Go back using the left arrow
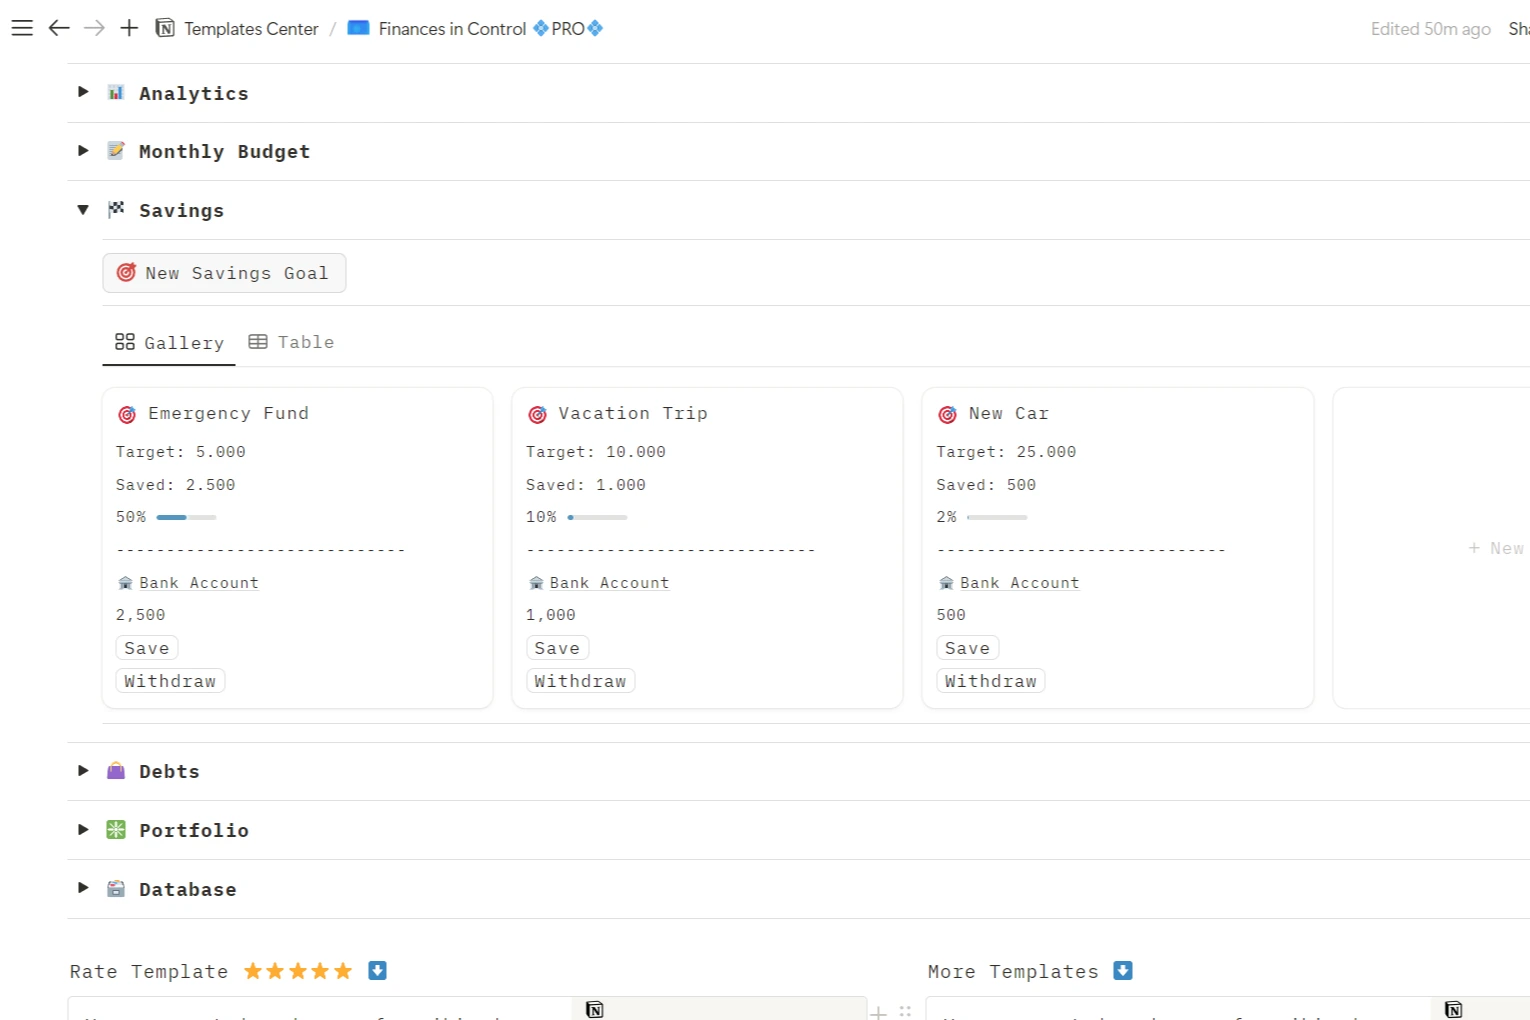Image resolution: width=1530 pixels, height=1020 pixels. click(x=59, y=28)
